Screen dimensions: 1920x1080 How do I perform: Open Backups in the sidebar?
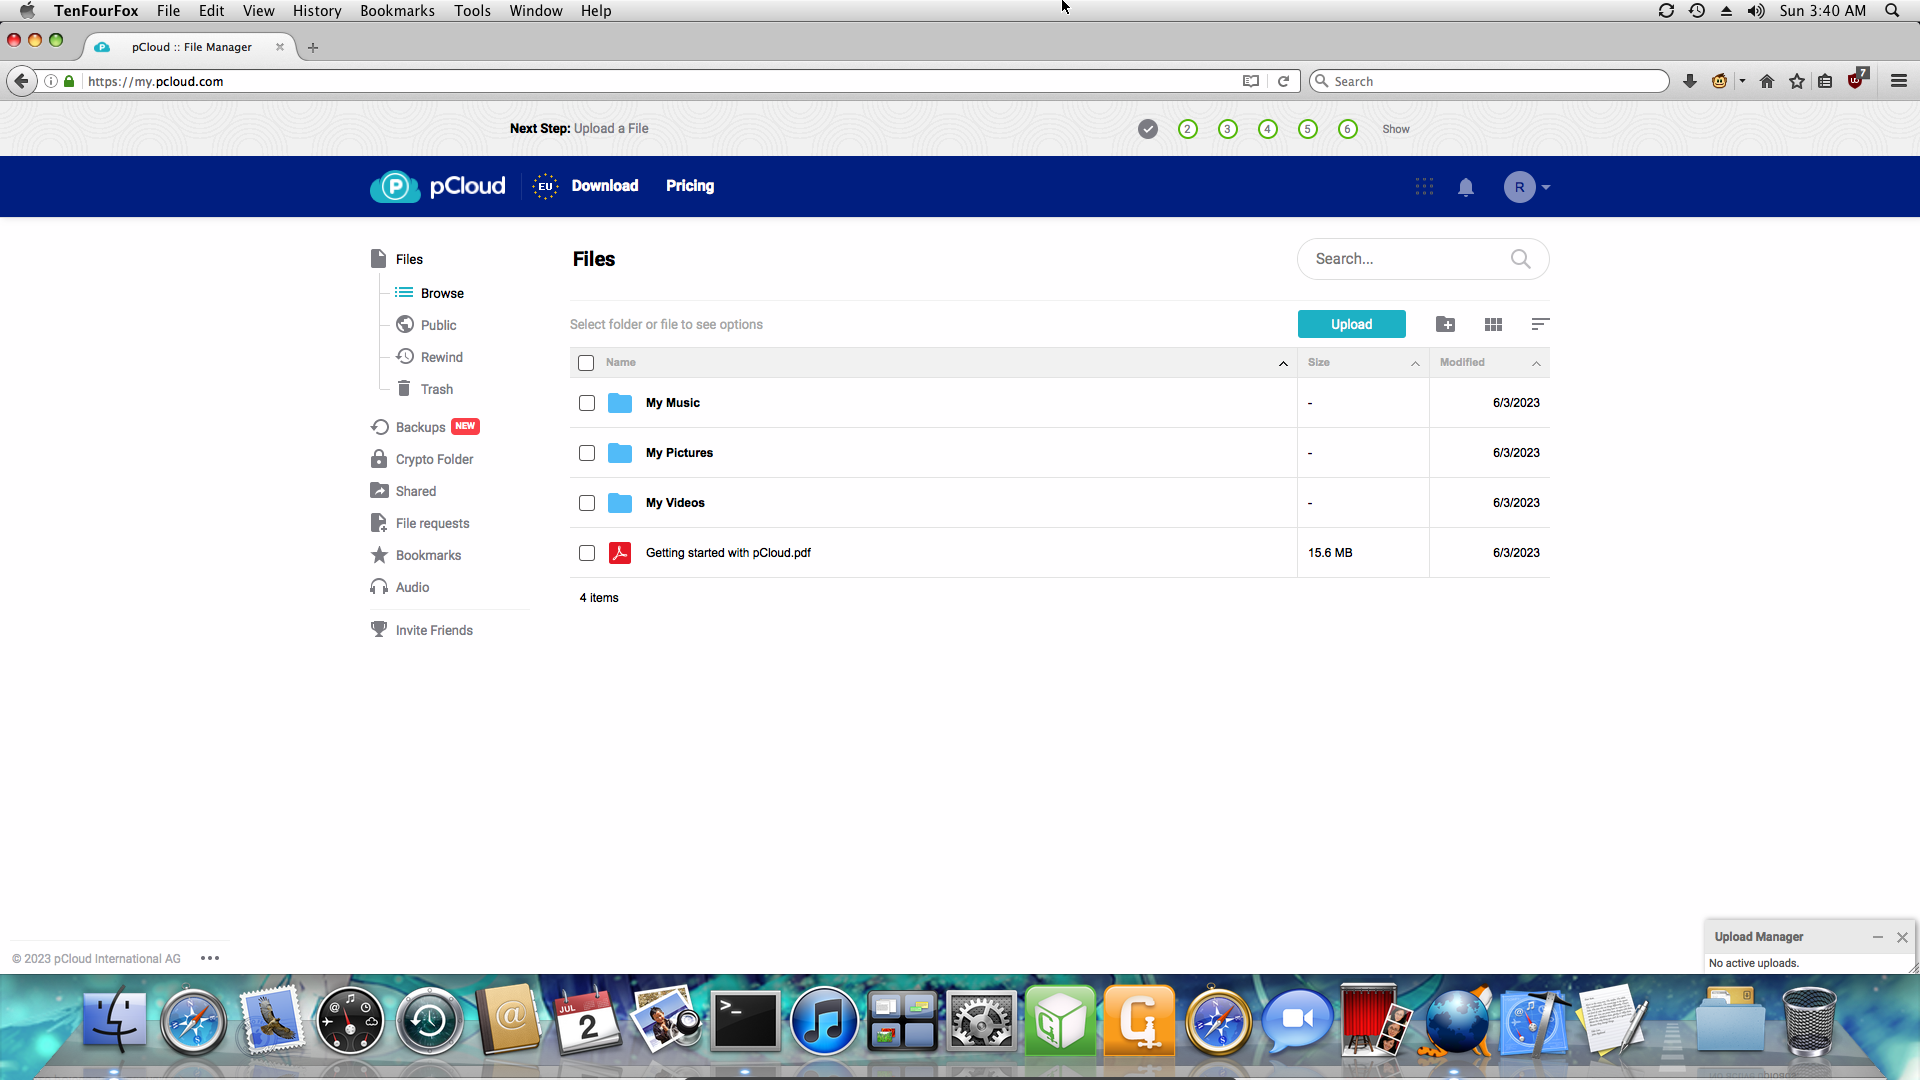420,427
